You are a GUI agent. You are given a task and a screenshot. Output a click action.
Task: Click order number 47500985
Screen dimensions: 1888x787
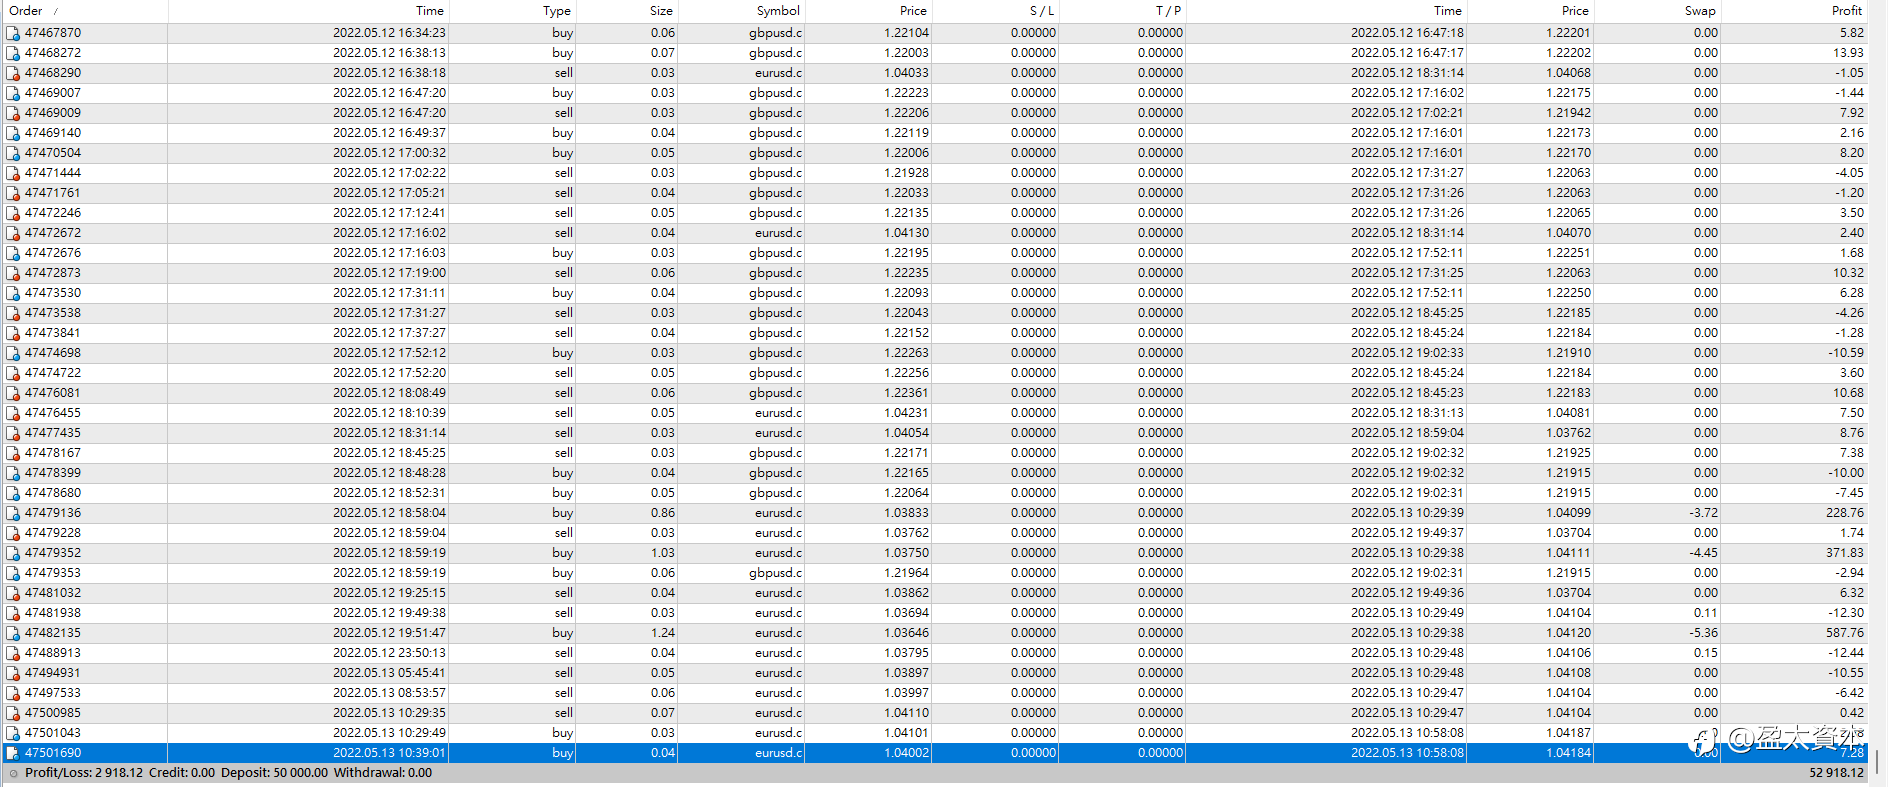[53, 713]
